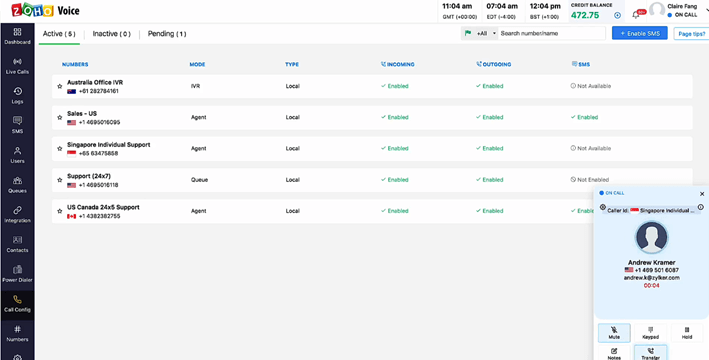Viewport: 709px width, 360px height.
Task: Open call Notes
Action: point(614,353)
